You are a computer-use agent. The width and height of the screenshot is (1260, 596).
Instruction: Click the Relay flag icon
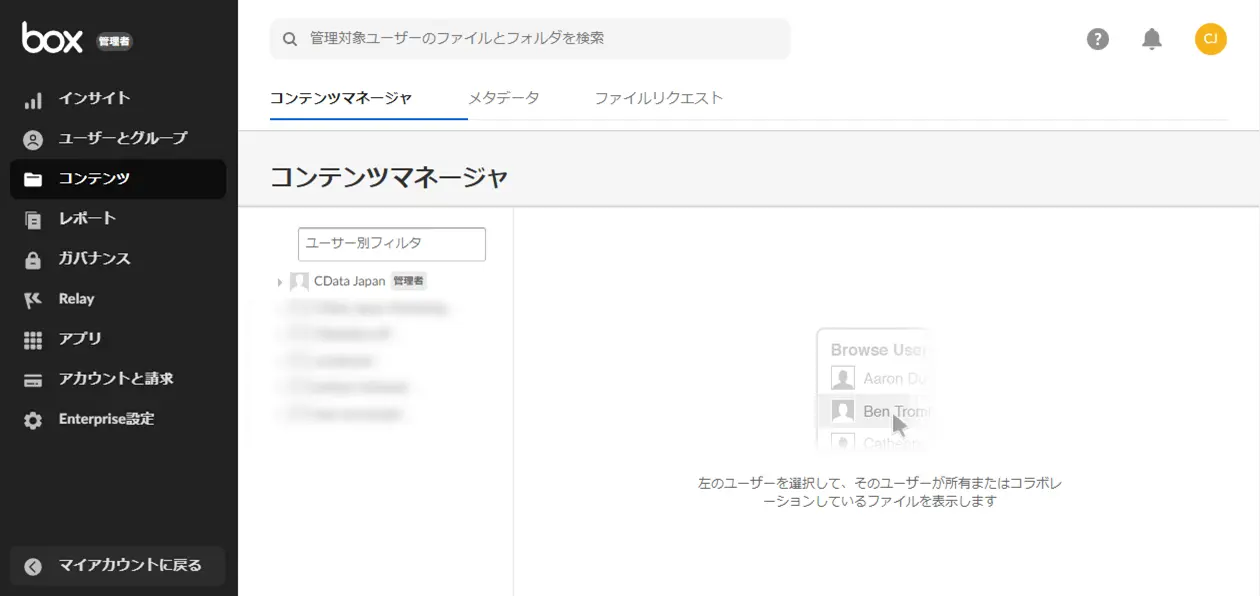[x=33, y=299]
